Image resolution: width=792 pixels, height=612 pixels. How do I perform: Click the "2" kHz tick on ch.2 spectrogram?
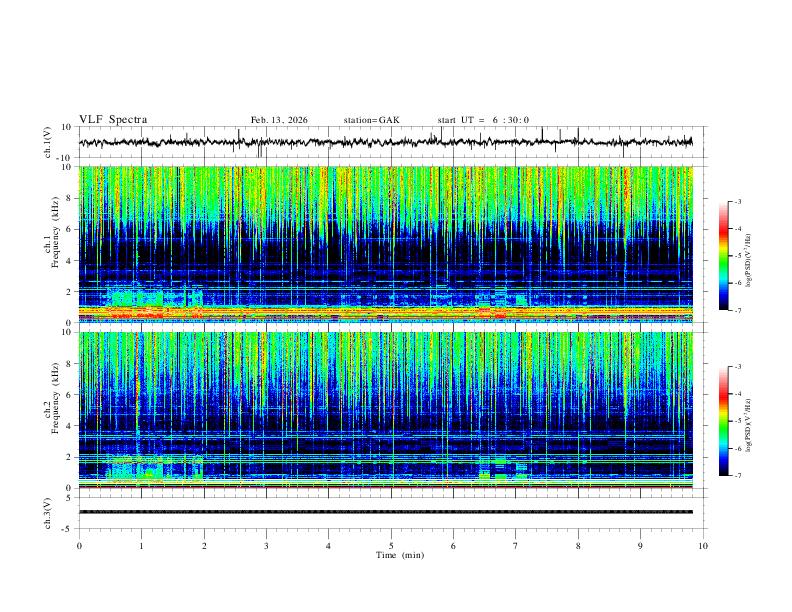pos(69,457)
